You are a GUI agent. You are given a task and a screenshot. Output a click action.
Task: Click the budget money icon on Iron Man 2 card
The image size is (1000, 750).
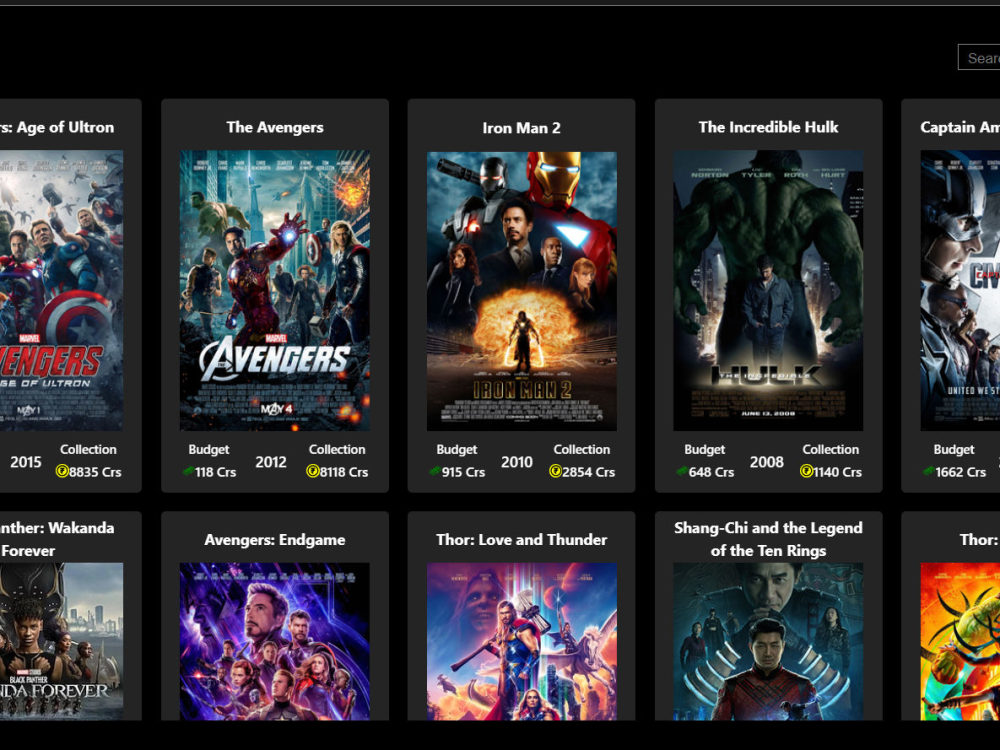pos(435,471)
